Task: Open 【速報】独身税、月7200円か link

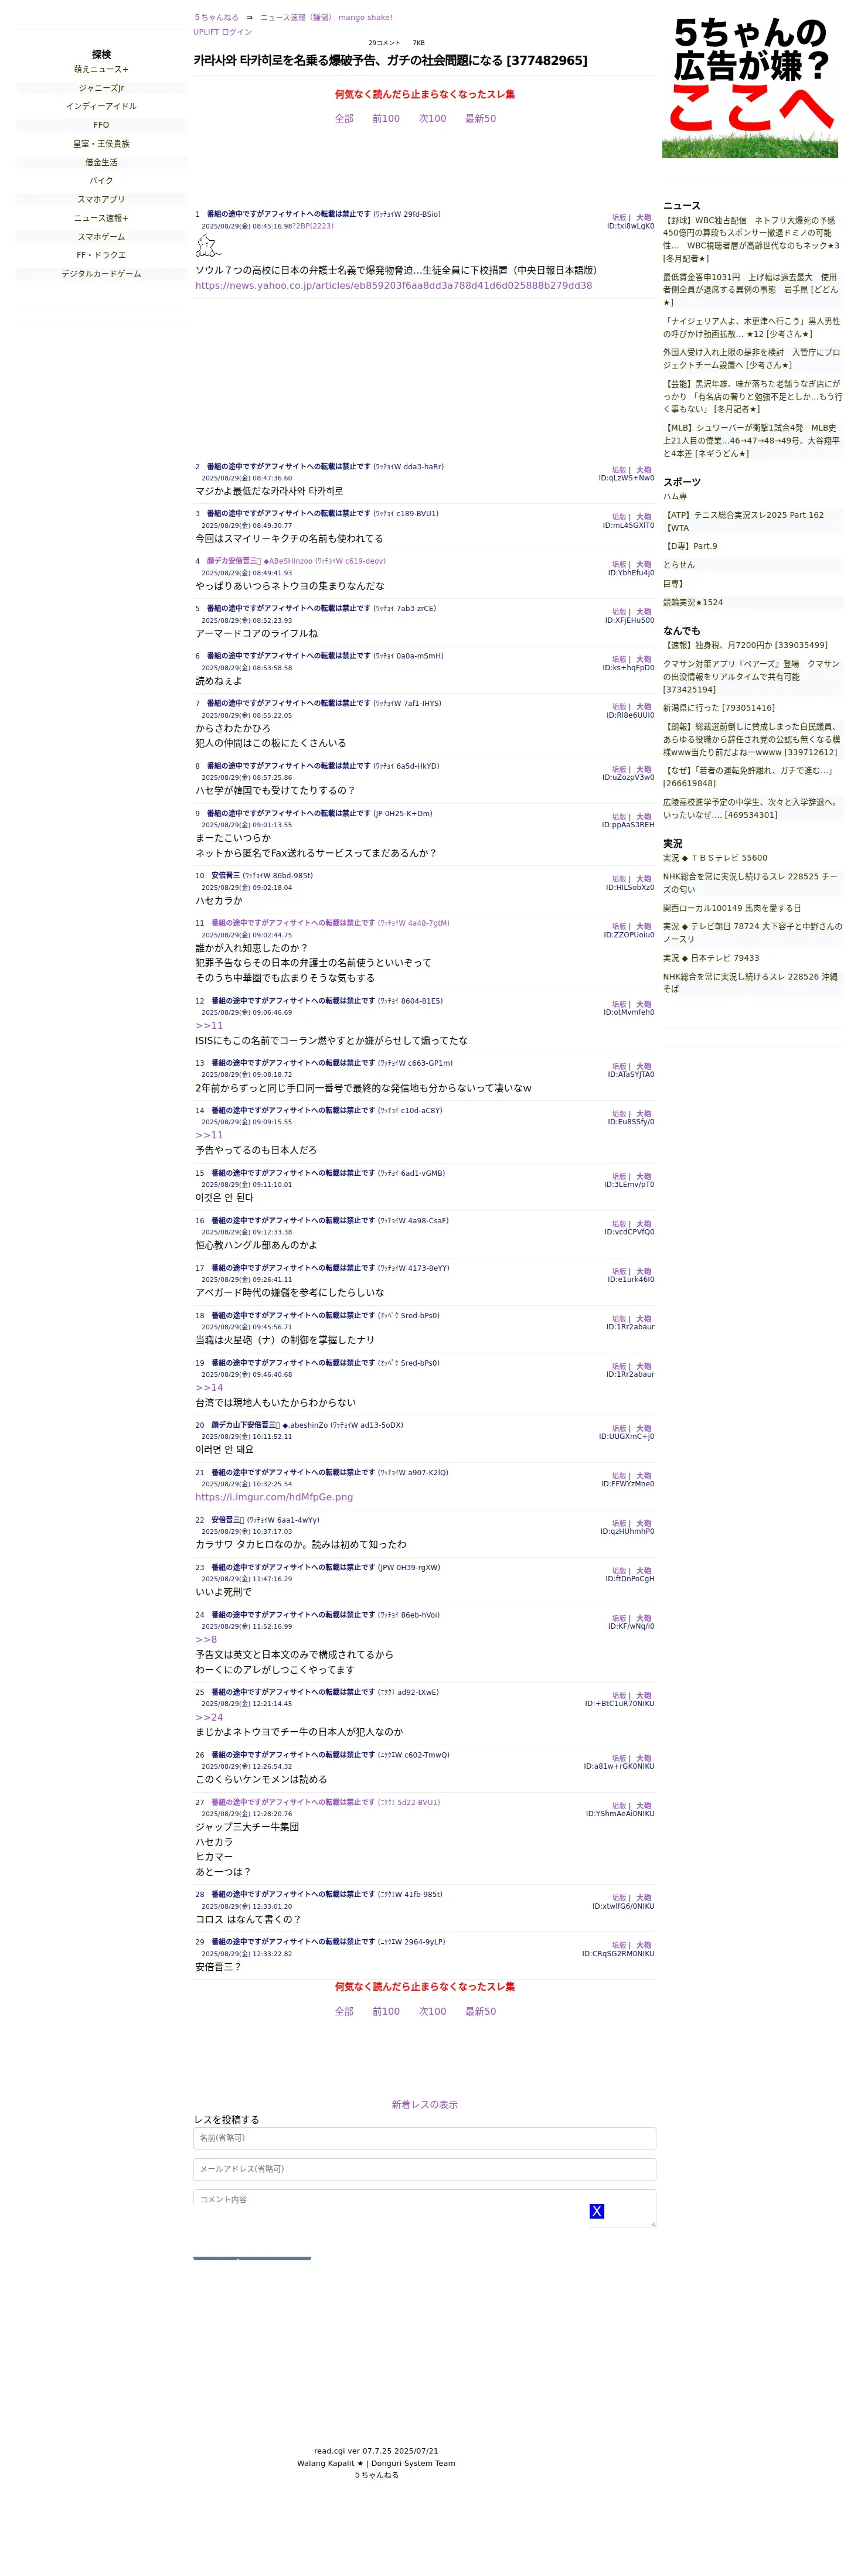Action: pos(745,645)
